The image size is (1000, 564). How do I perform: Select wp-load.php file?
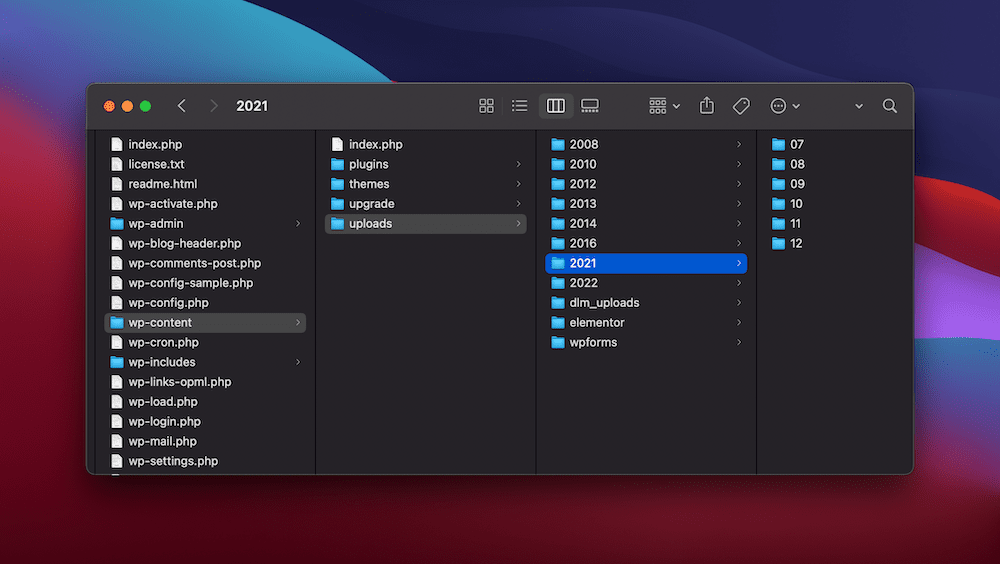click(205, 401)
